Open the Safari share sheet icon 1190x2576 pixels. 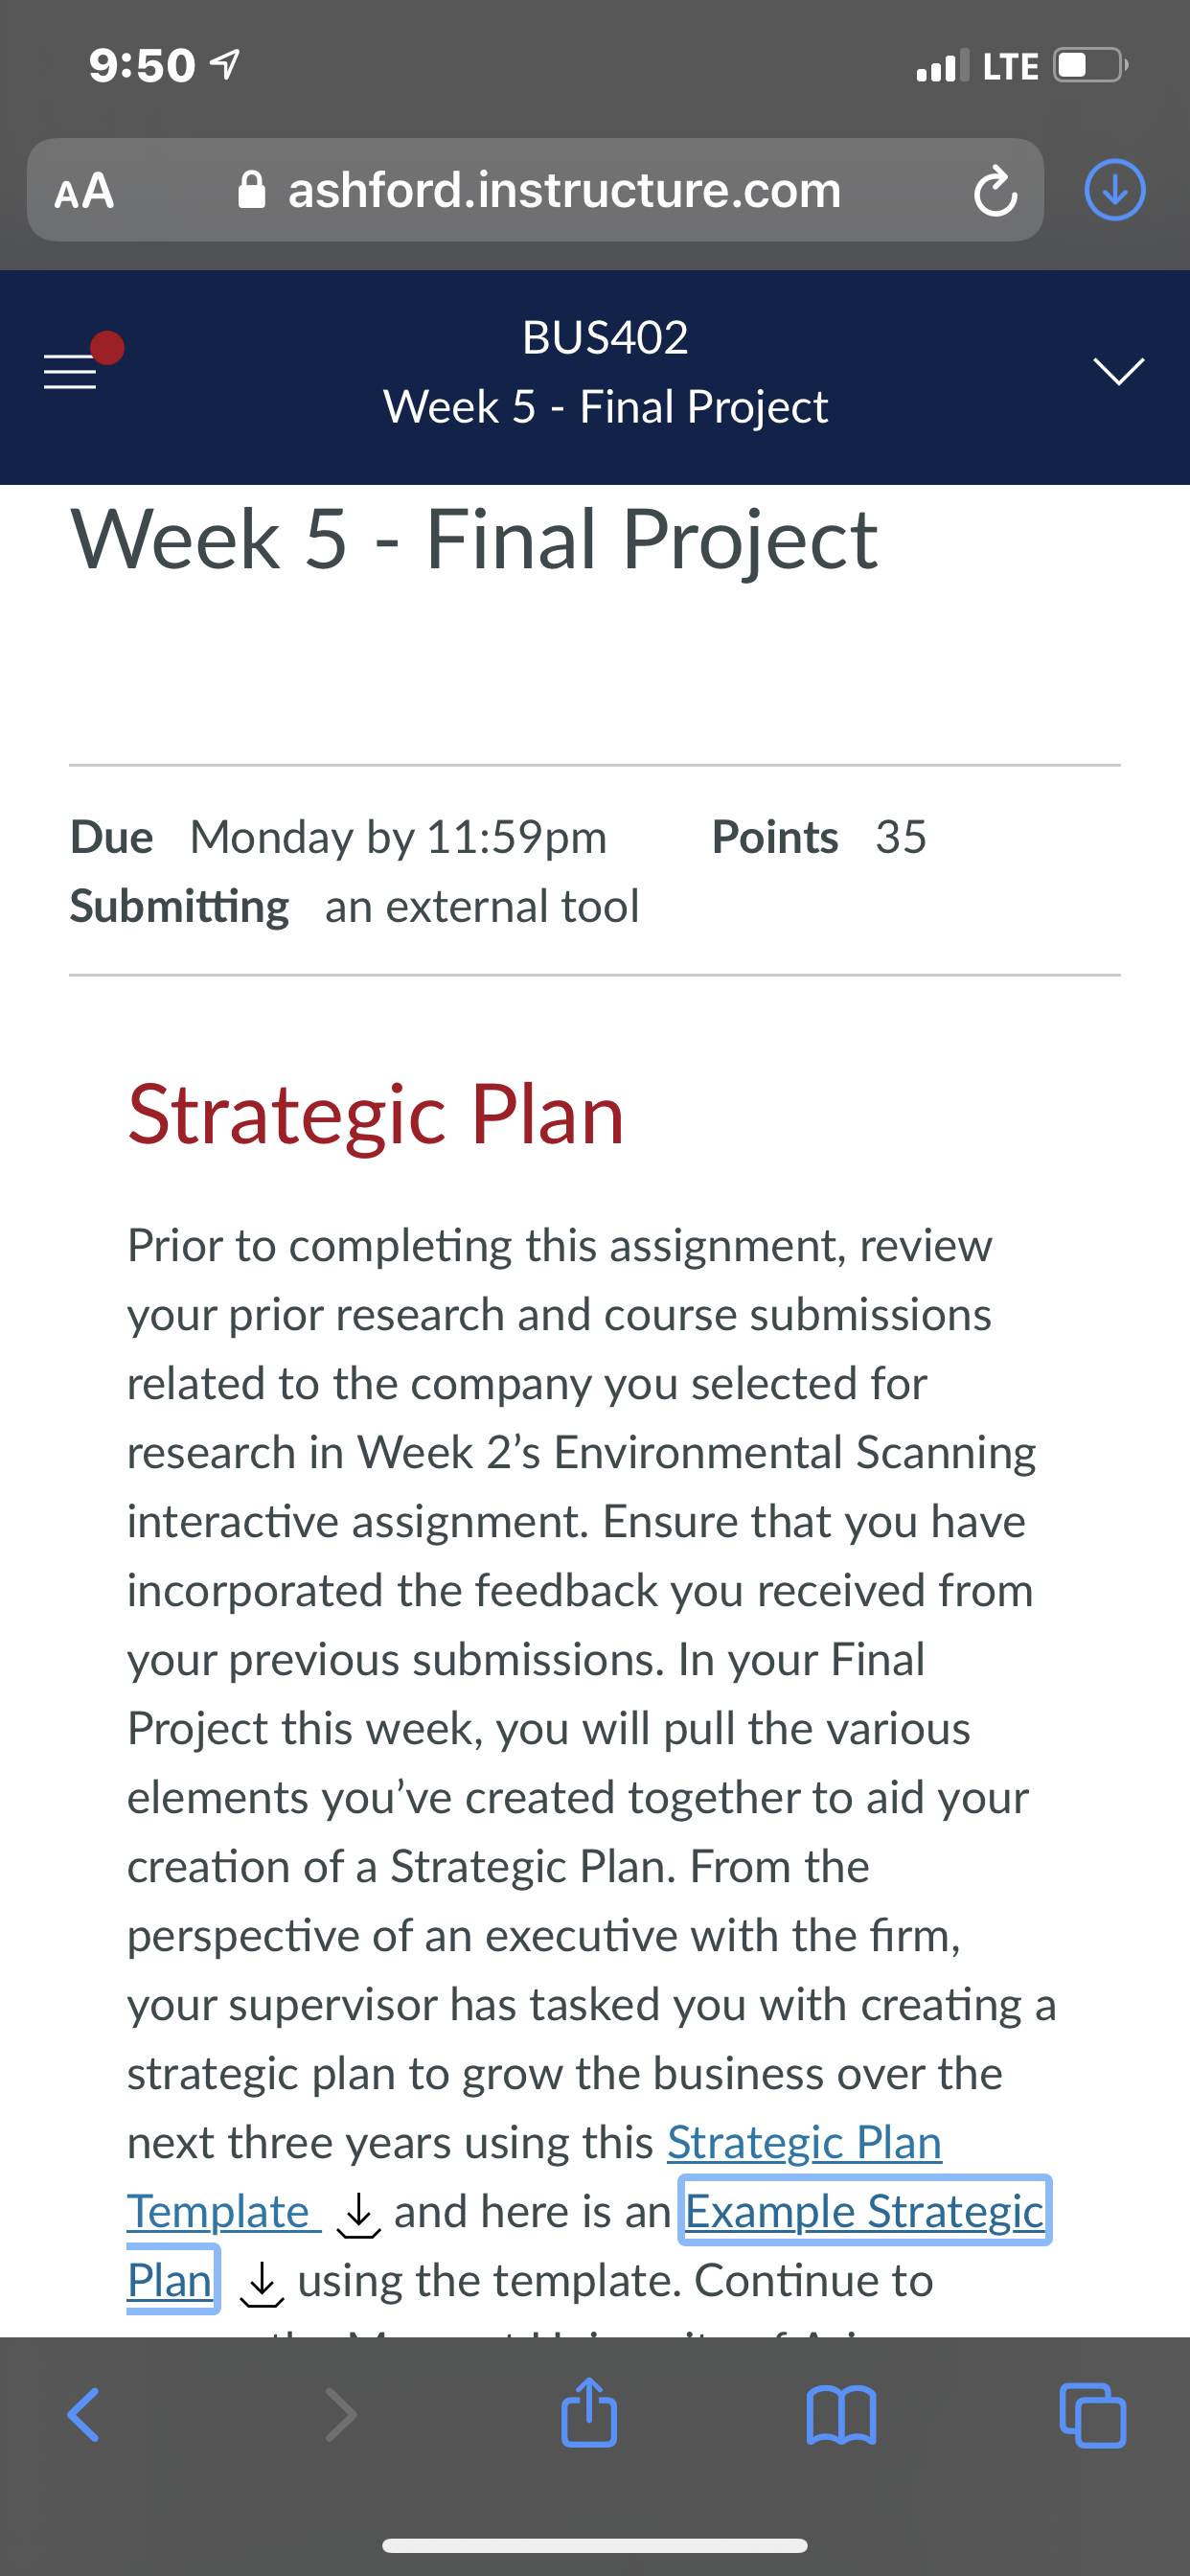coord(589,2411)
